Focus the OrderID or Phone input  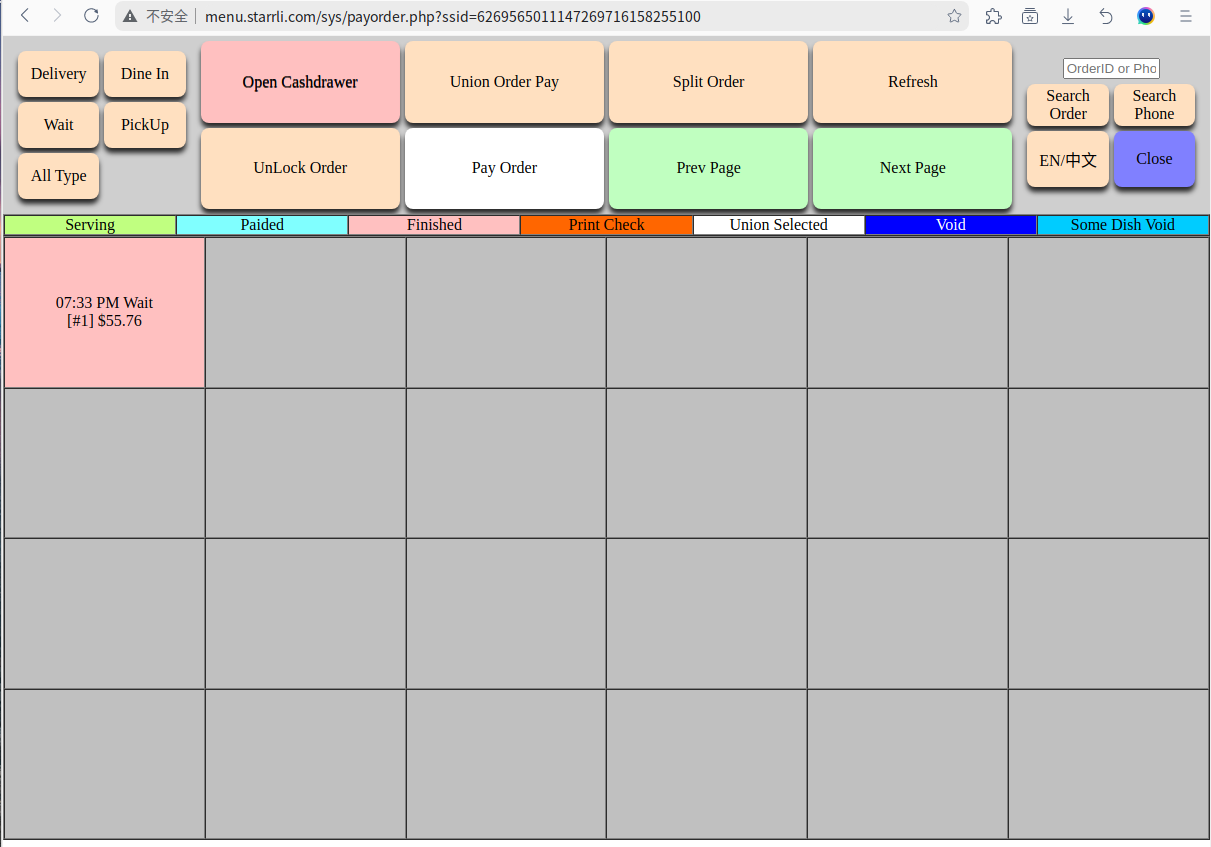pyautogui.click(x=1110, y=68)
